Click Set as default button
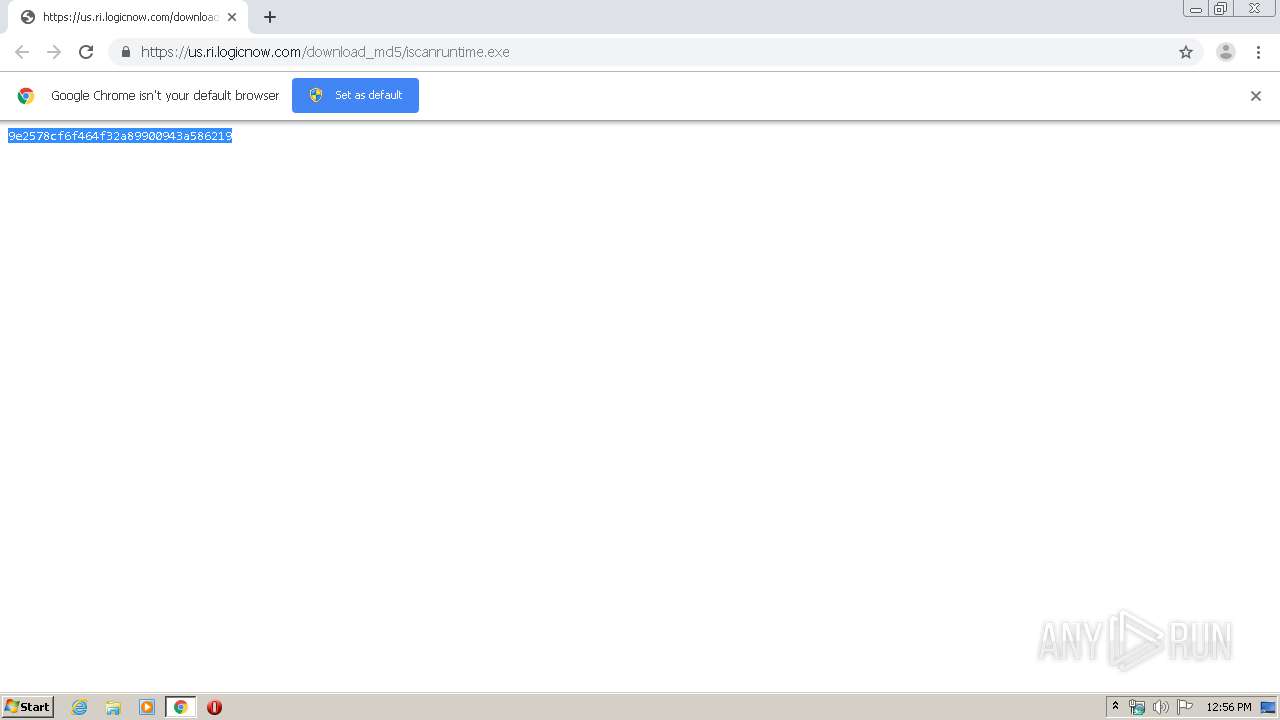The width and height of the screenshot is (1280, 720). pos(355,95)
